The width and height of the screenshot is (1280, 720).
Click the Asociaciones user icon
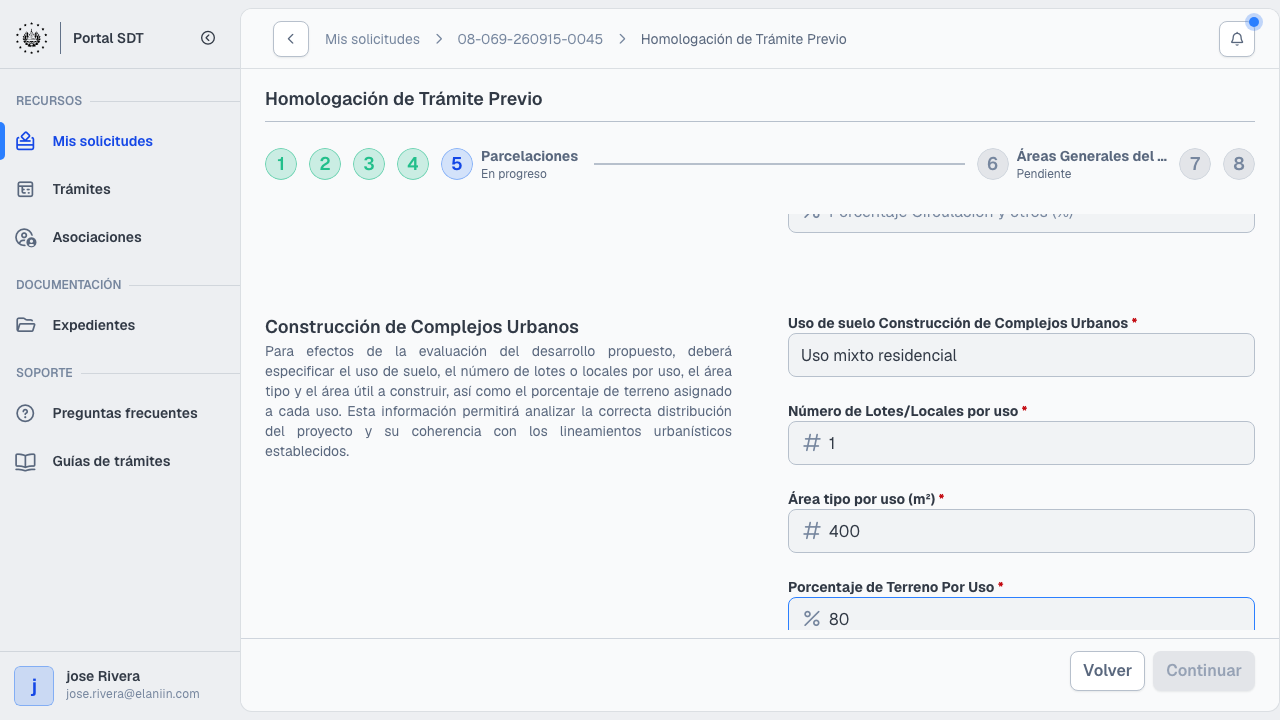26,237
